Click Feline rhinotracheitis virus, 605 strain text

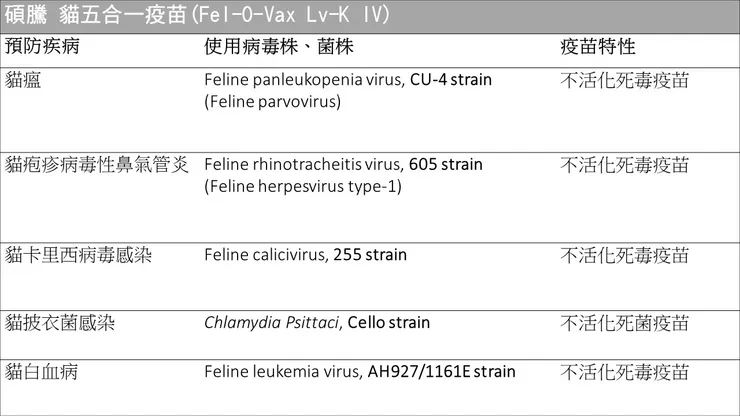coord(343,164)
